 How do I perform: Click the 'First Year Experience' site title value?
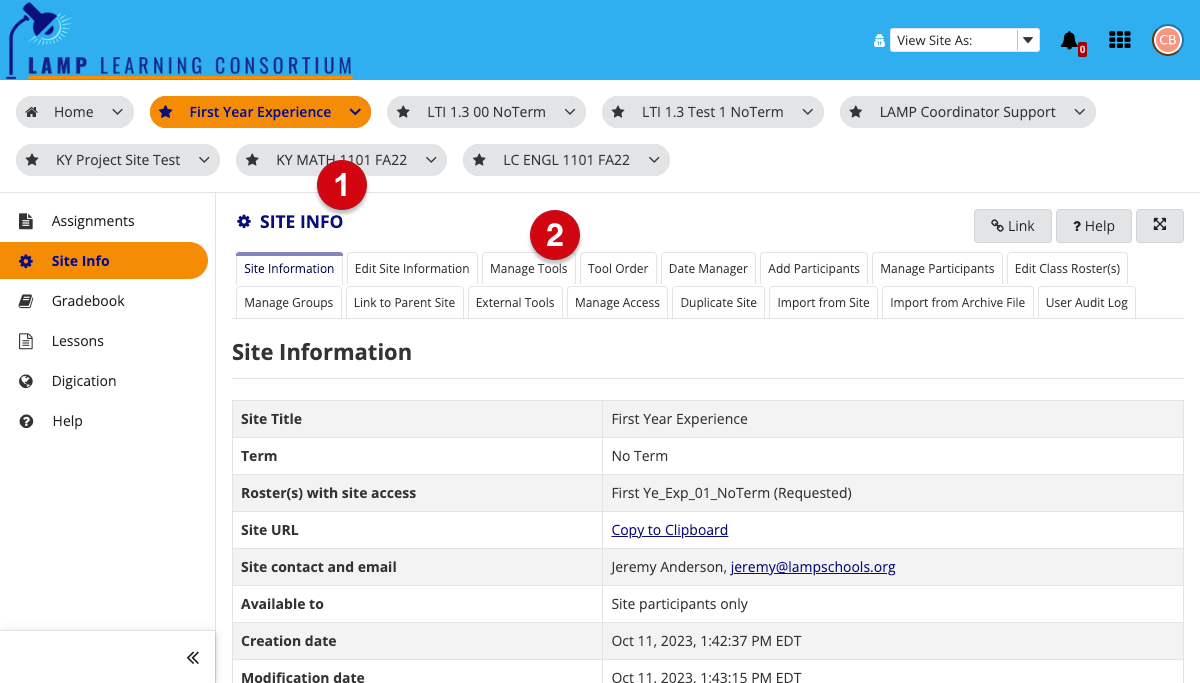680,419
